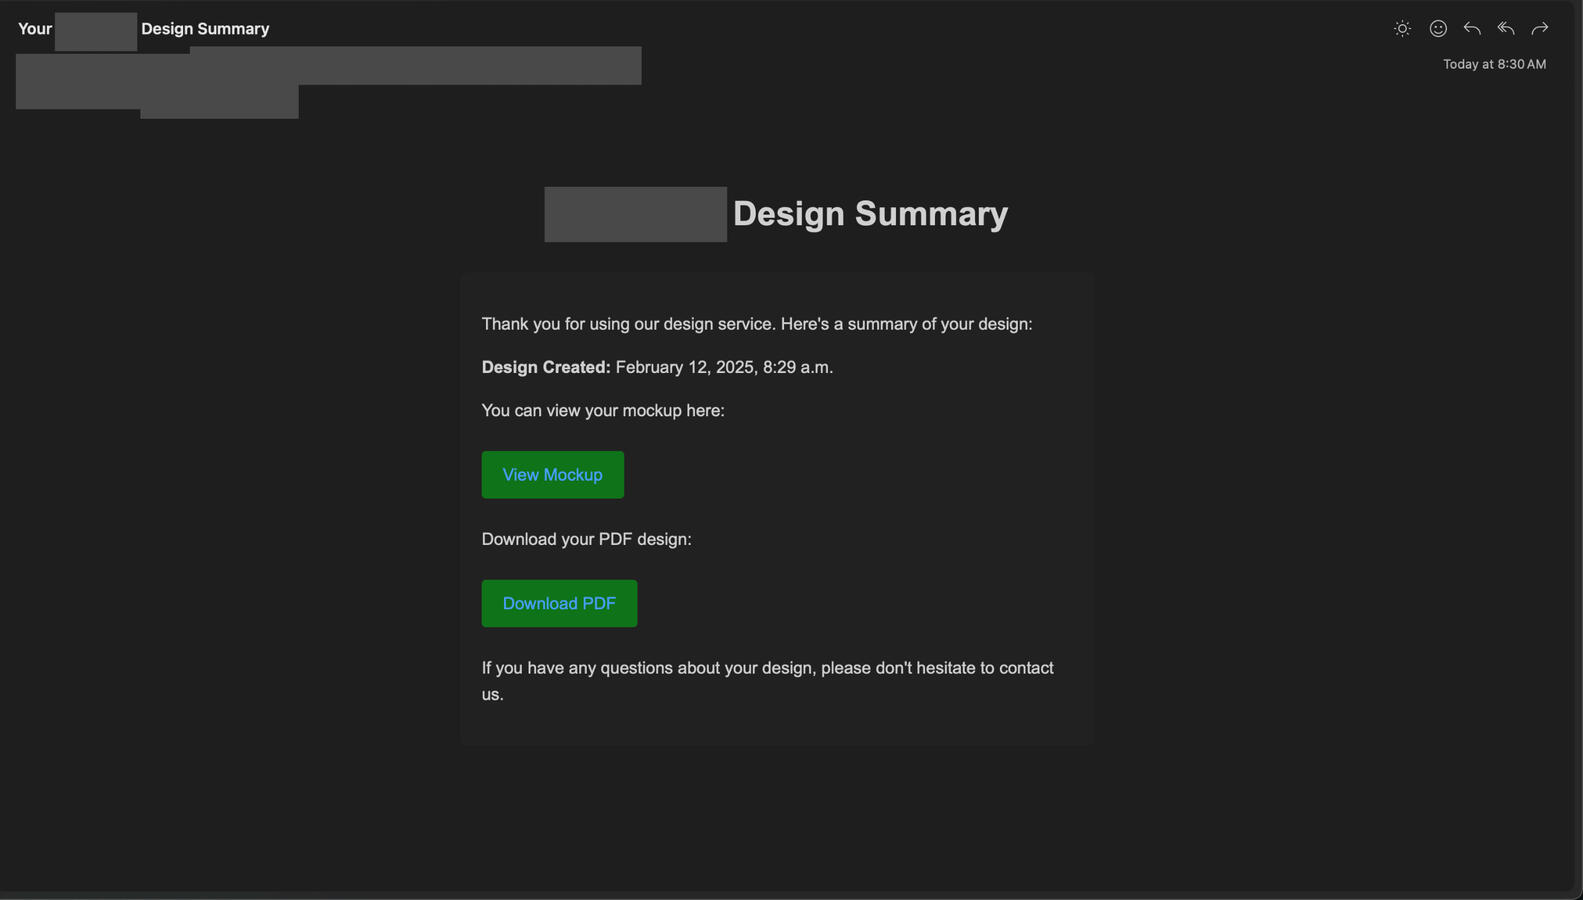Image resolution: width=1583 pixels, height=900 pixels.
Task: Click the redacted recipient line under sender
Action: pyautogui.click(x=219, y=102)
